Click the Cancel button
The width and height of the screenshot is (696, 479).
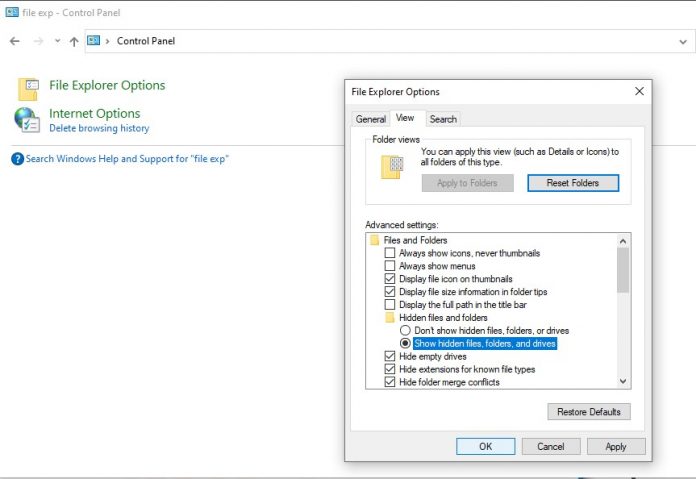pos(551,447)
